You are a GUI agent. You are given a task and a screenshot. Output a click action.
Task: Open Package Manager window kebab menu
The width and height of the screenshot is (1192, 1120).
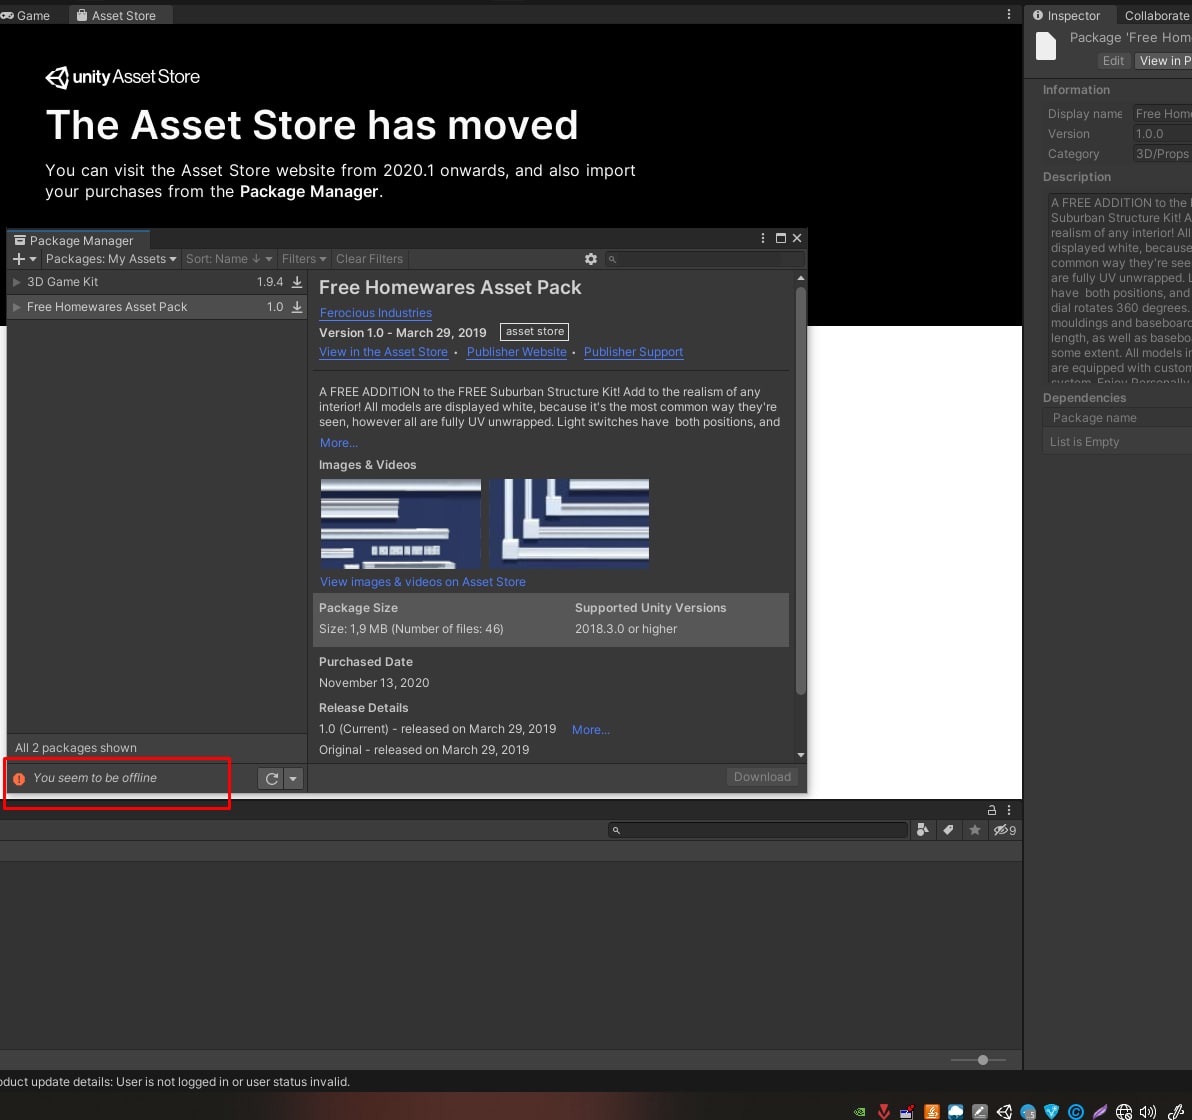pyautogui.click(x=762, y=238)
